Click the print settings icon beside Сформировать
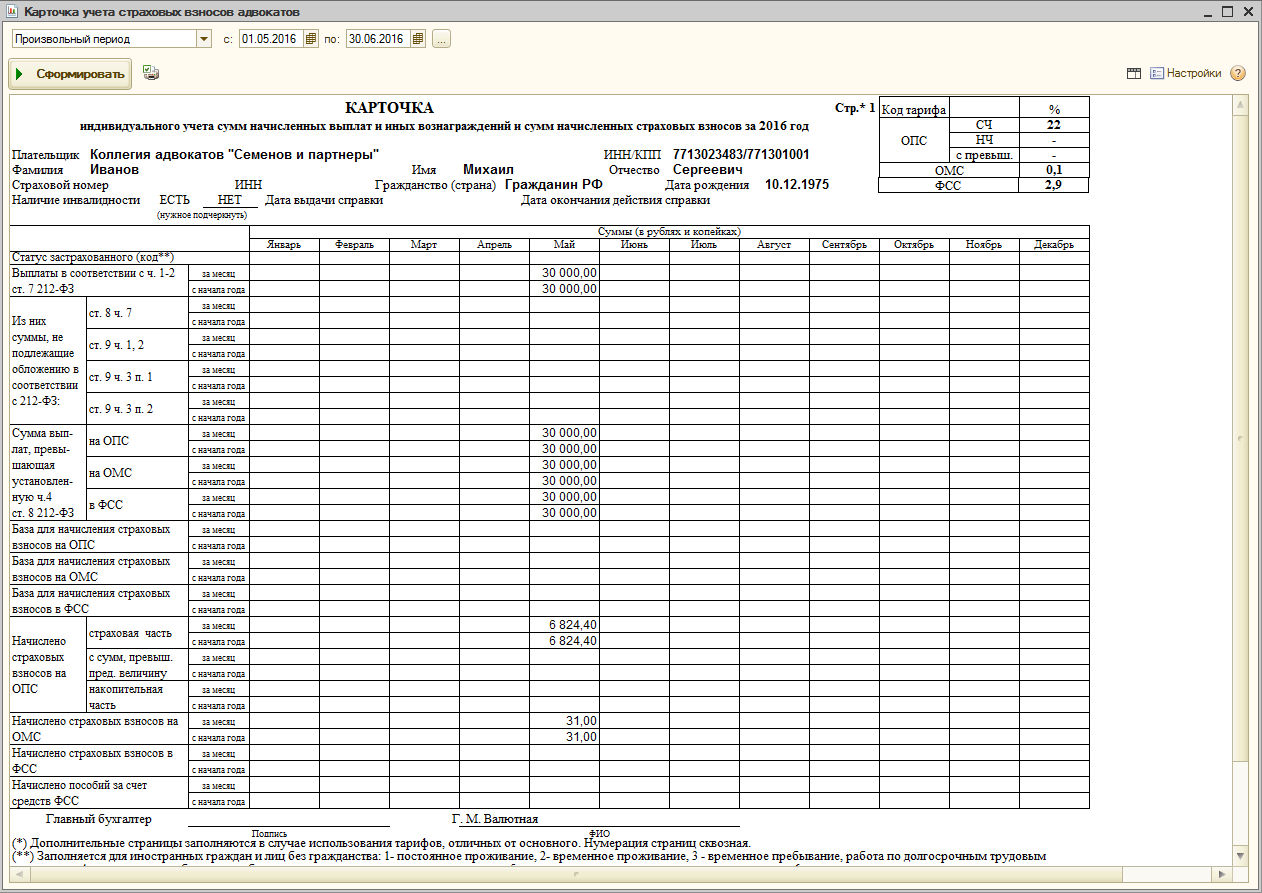Image resolution: width=1262 pixels, height=893 pixels. [x=151, y=73]
